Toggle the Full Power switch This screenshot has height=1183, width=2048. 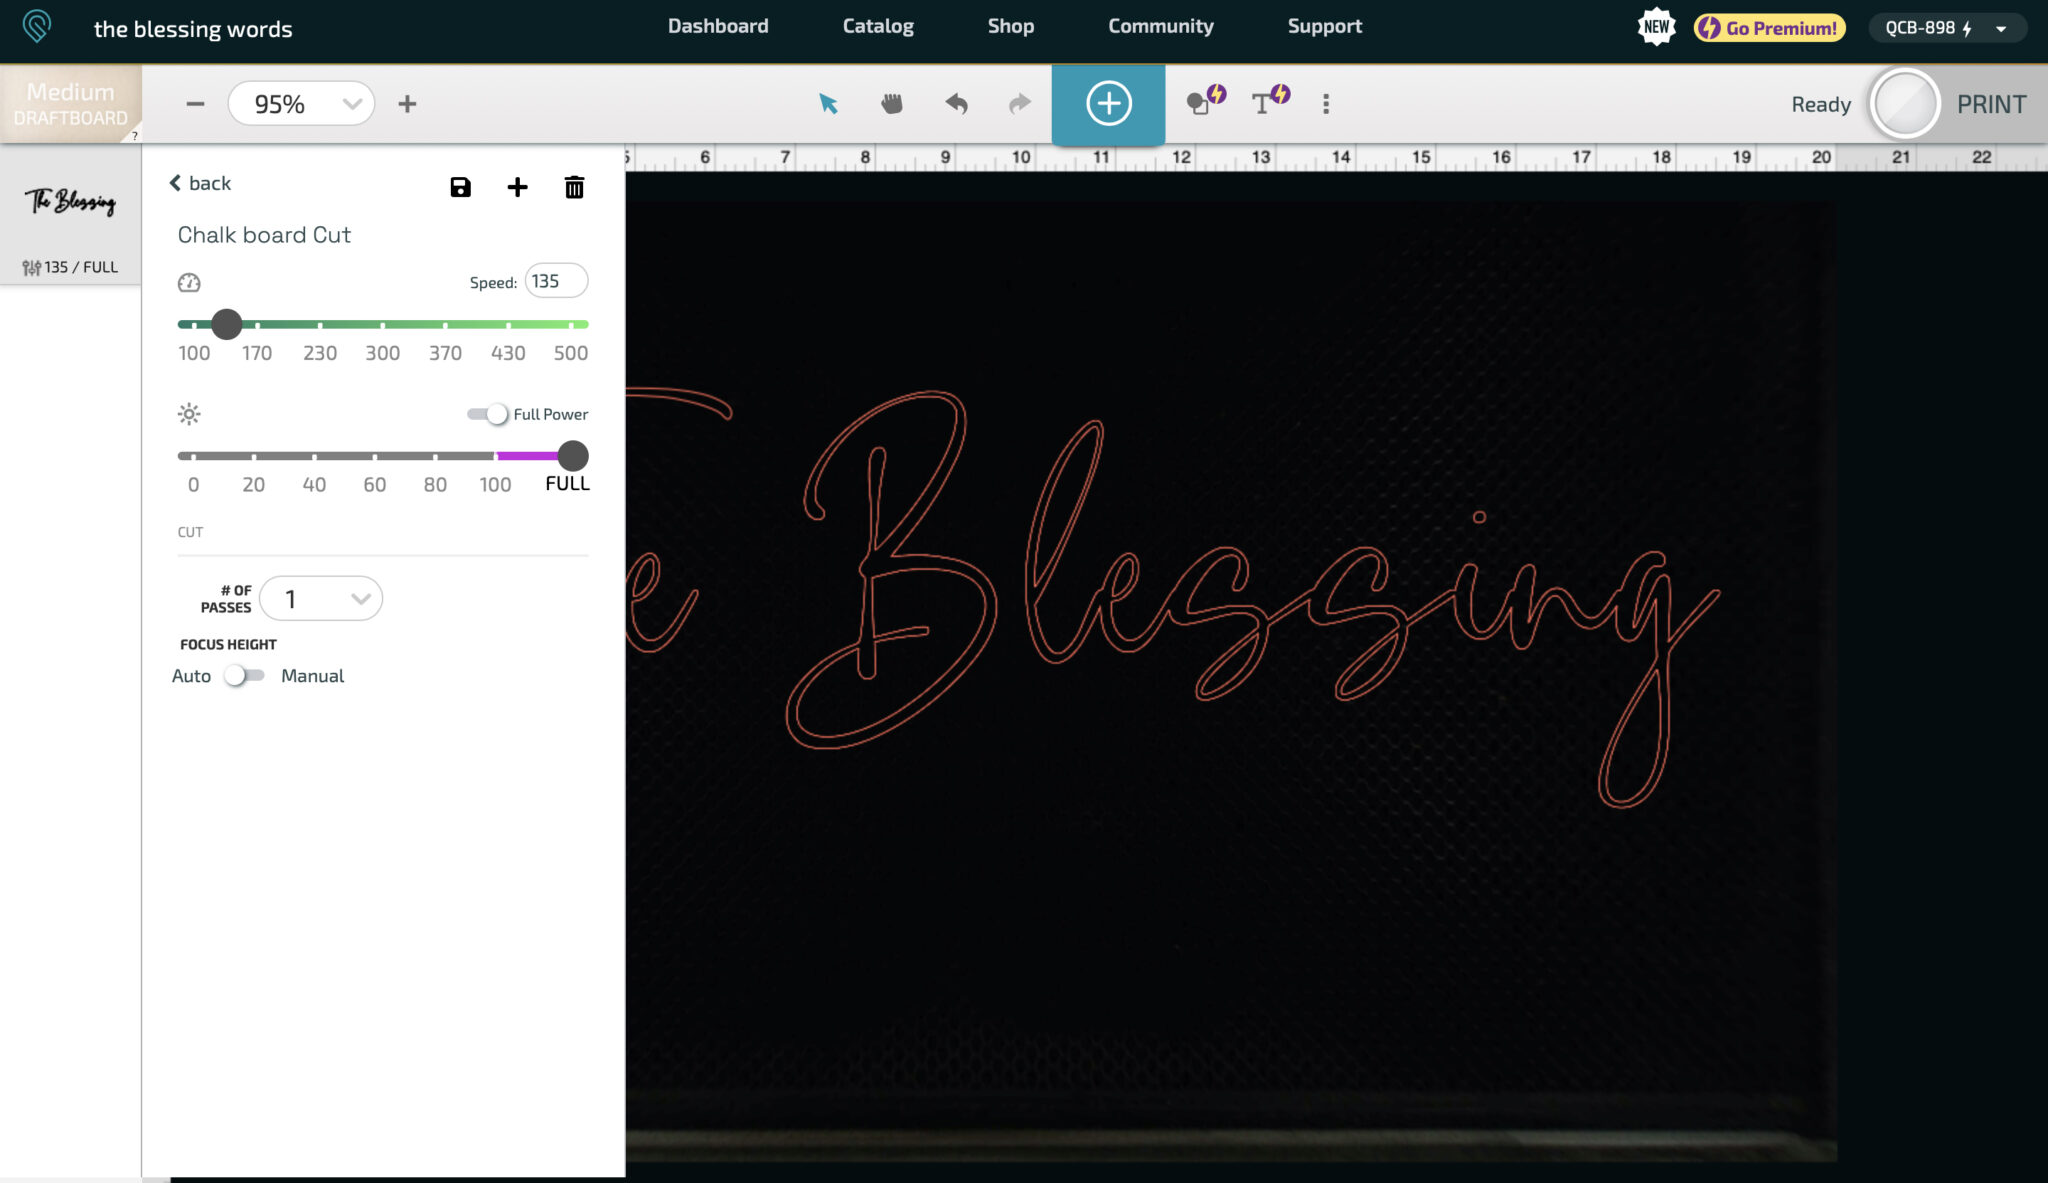click(489, 414)
